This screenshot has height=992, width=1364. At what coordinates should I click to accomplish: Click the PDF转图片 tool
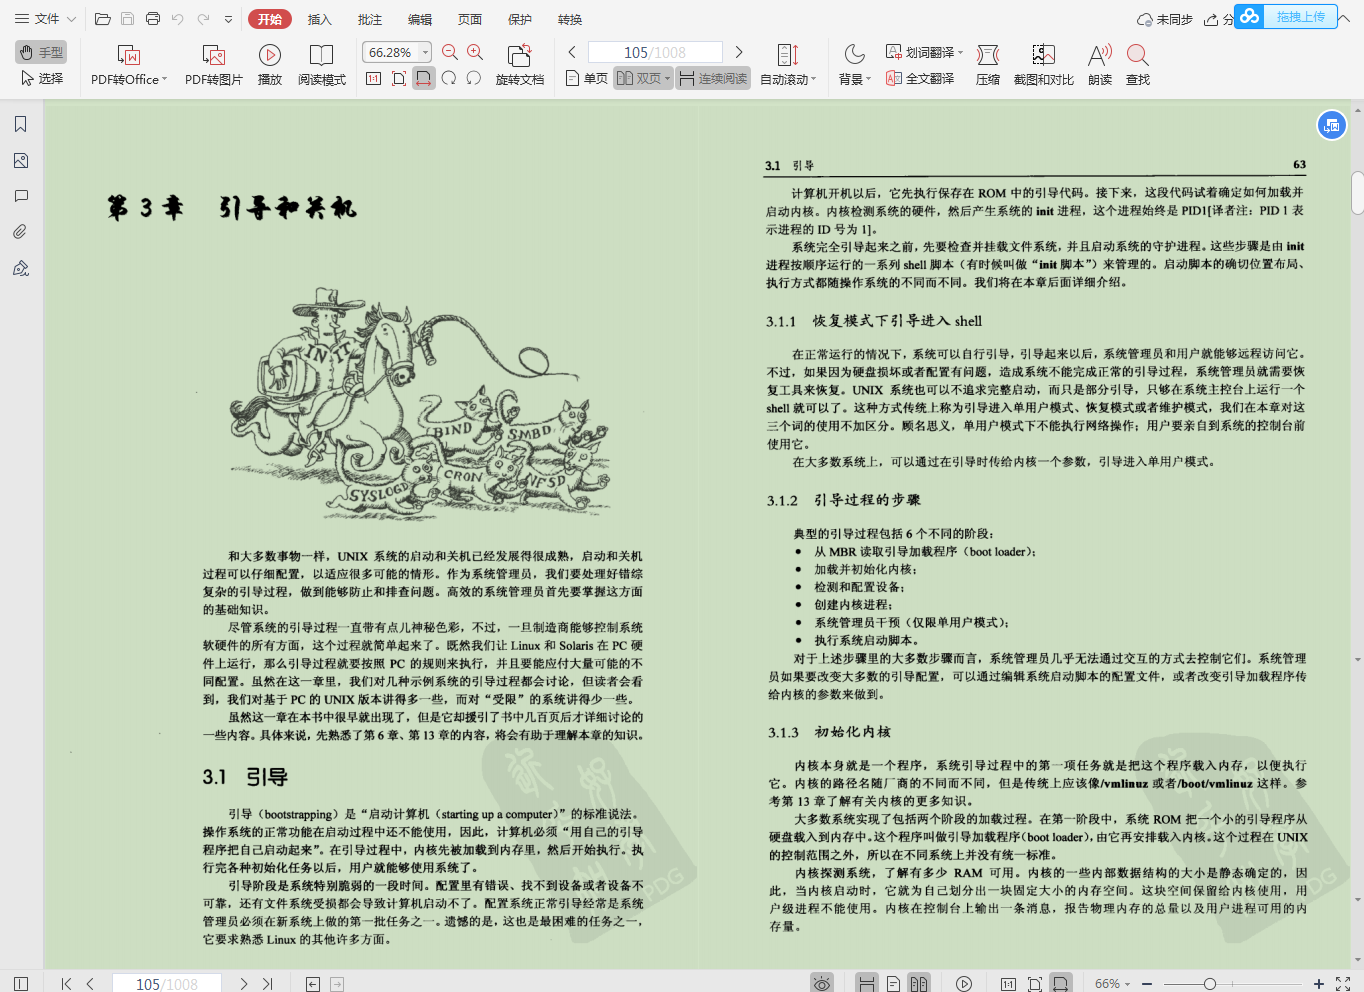(x=214, y=65)
